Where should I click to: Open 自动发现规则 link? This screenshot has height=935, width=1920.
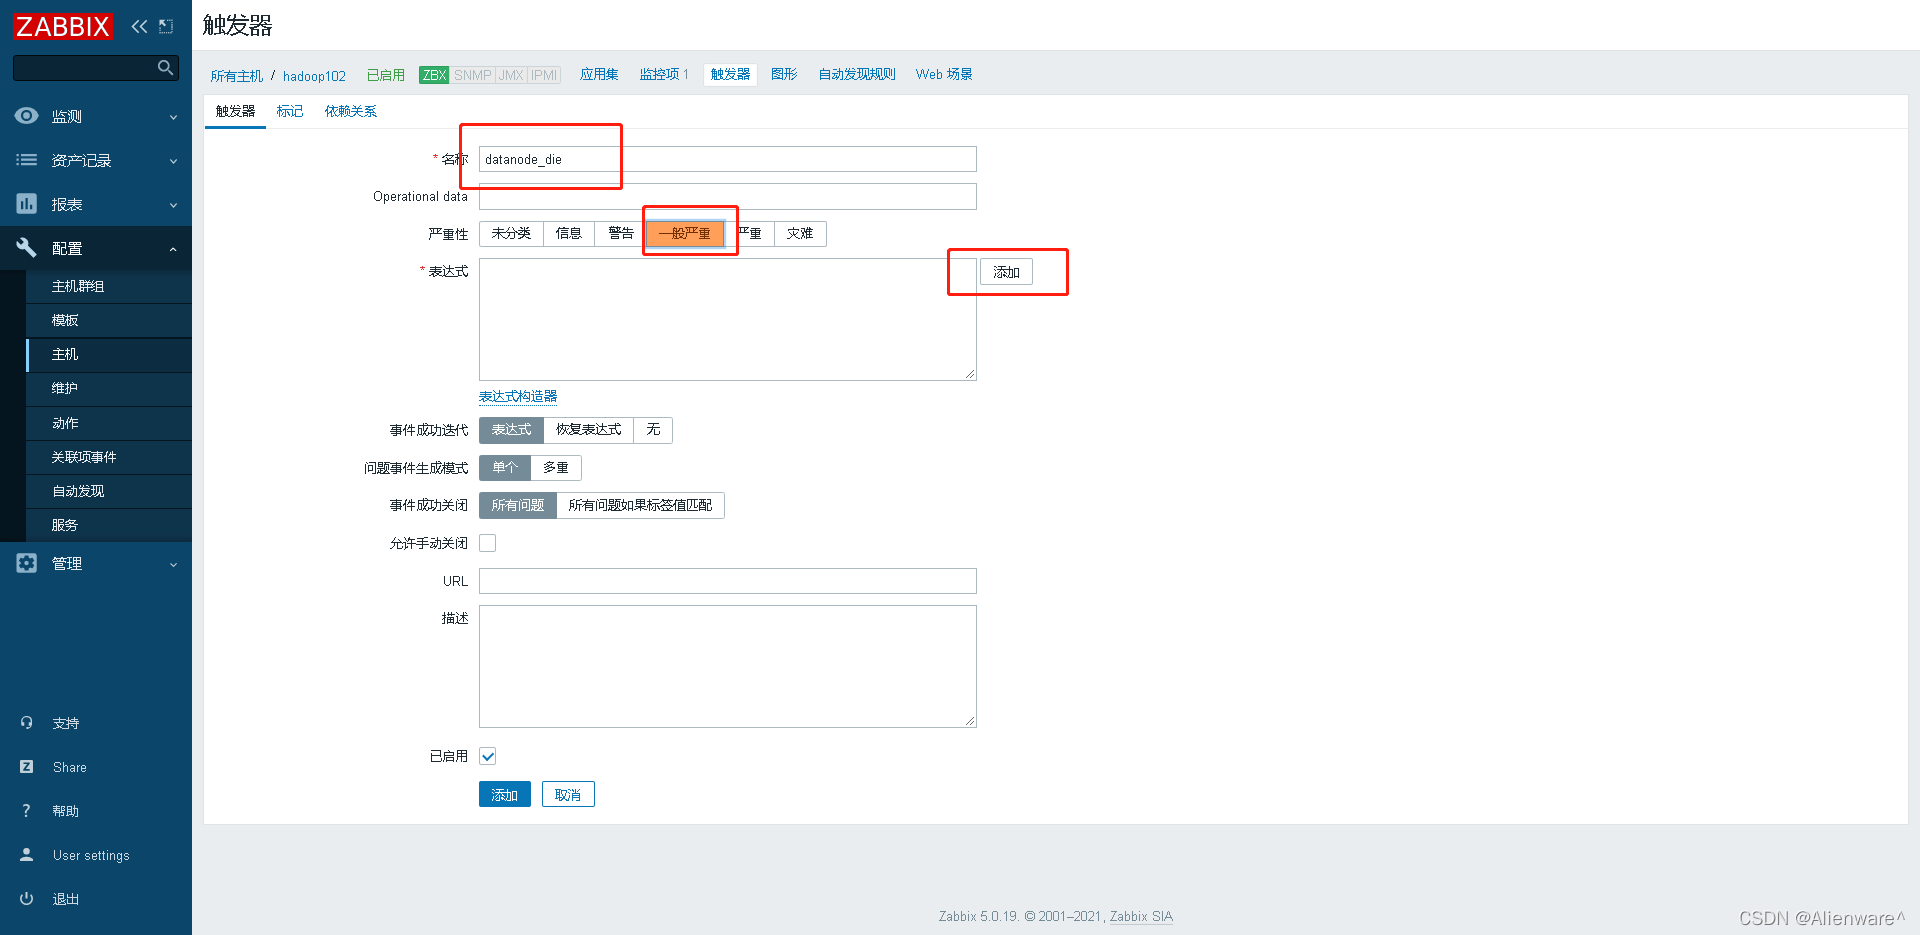[857, 74]
